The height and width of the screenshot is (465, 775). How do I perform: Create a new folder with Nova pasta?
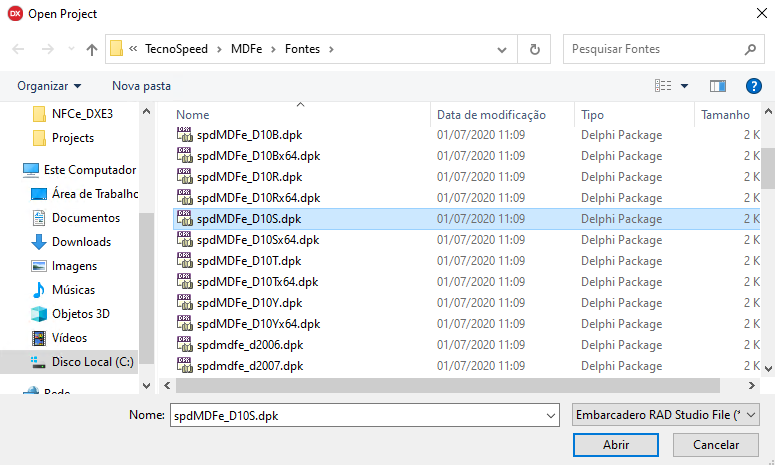tap(141, 86)
